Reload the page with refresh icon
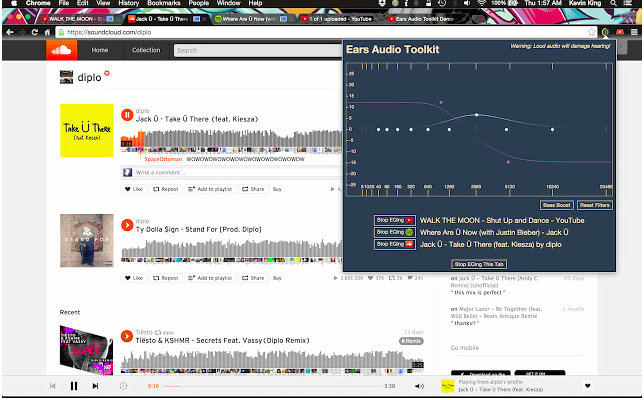 35,32
